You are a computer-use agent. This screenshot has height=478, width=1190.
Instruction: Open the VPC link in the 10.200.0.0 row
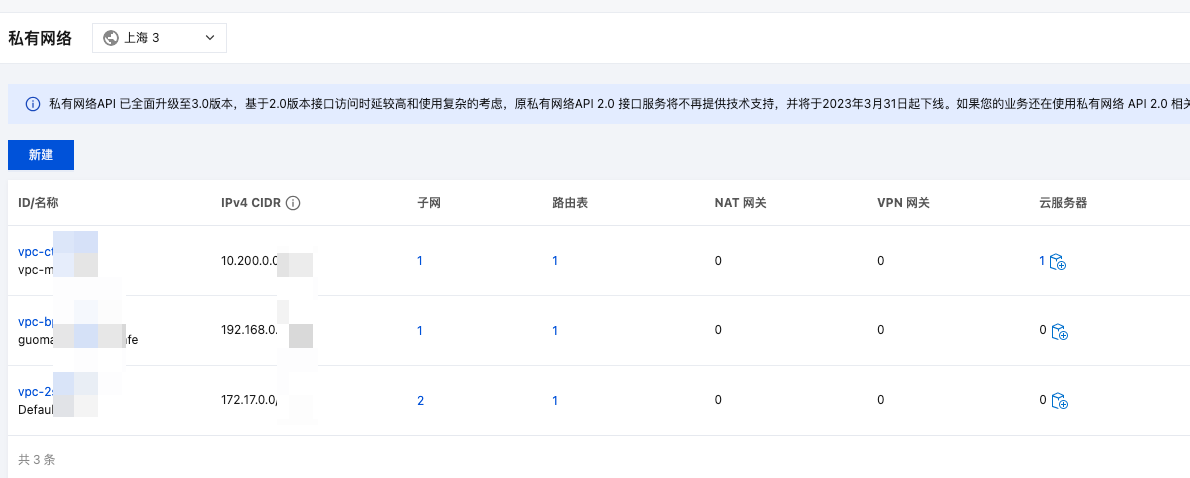[35, 252]
